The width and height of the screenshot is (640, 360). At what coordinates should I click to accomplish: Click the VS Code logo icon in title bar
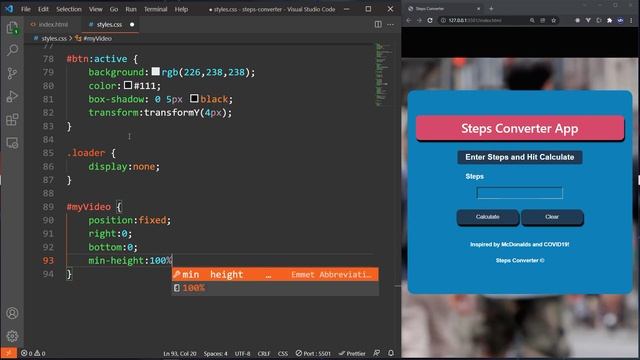9,9
